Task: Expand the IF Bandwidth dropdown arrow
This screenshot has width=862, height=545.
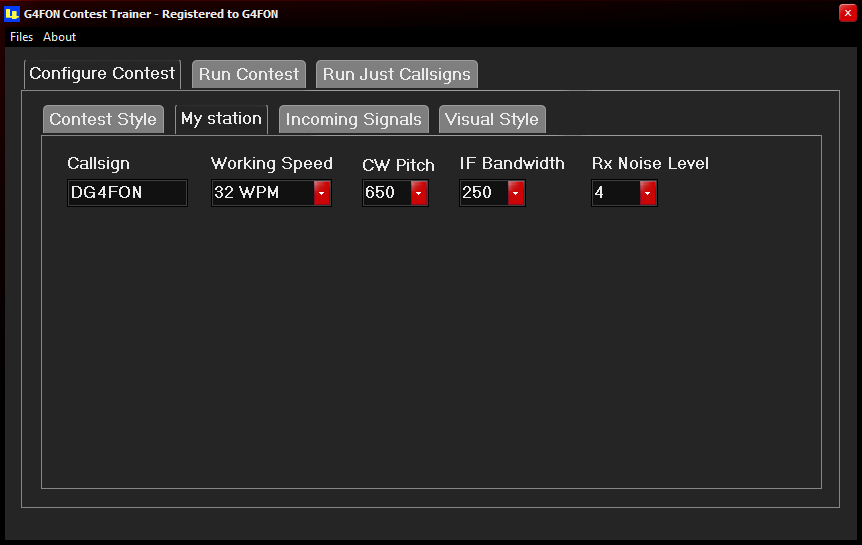Action: click(x=516, y=193)
